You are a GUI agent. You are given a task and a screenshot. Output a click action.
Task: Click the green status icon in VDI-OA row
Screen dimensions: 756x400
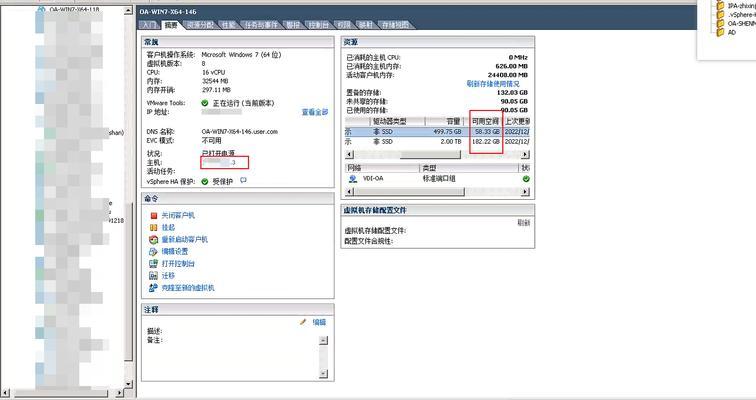pyautogui.click(x=526, y=179)
